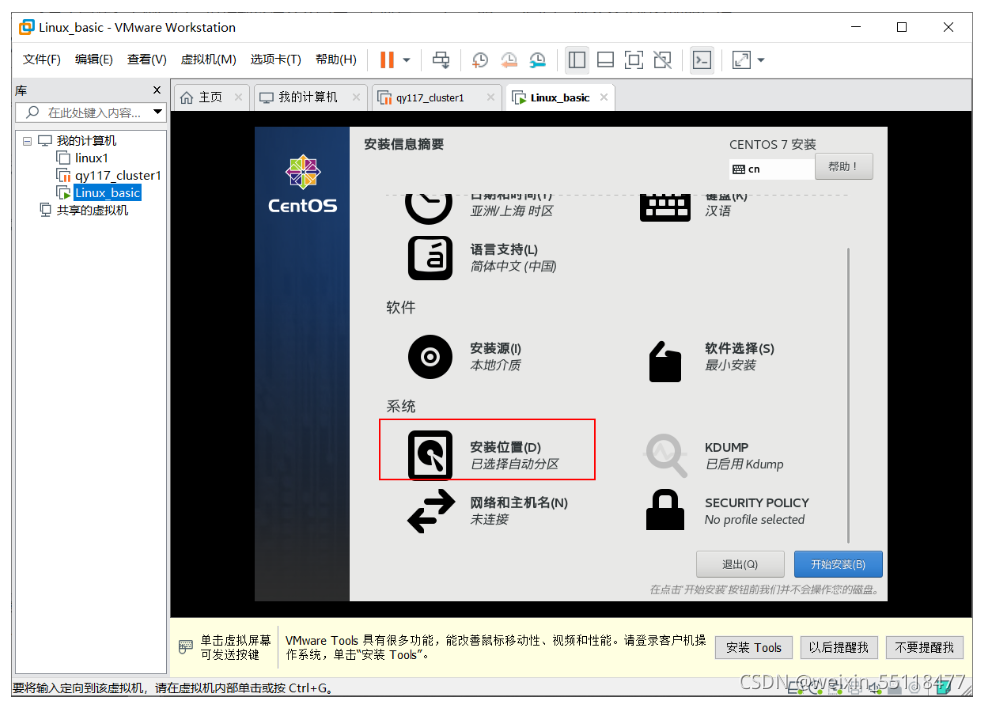Toggle the thumbnail bar view
This screenshot has width=981, height=702.
(x=605, y=60)
